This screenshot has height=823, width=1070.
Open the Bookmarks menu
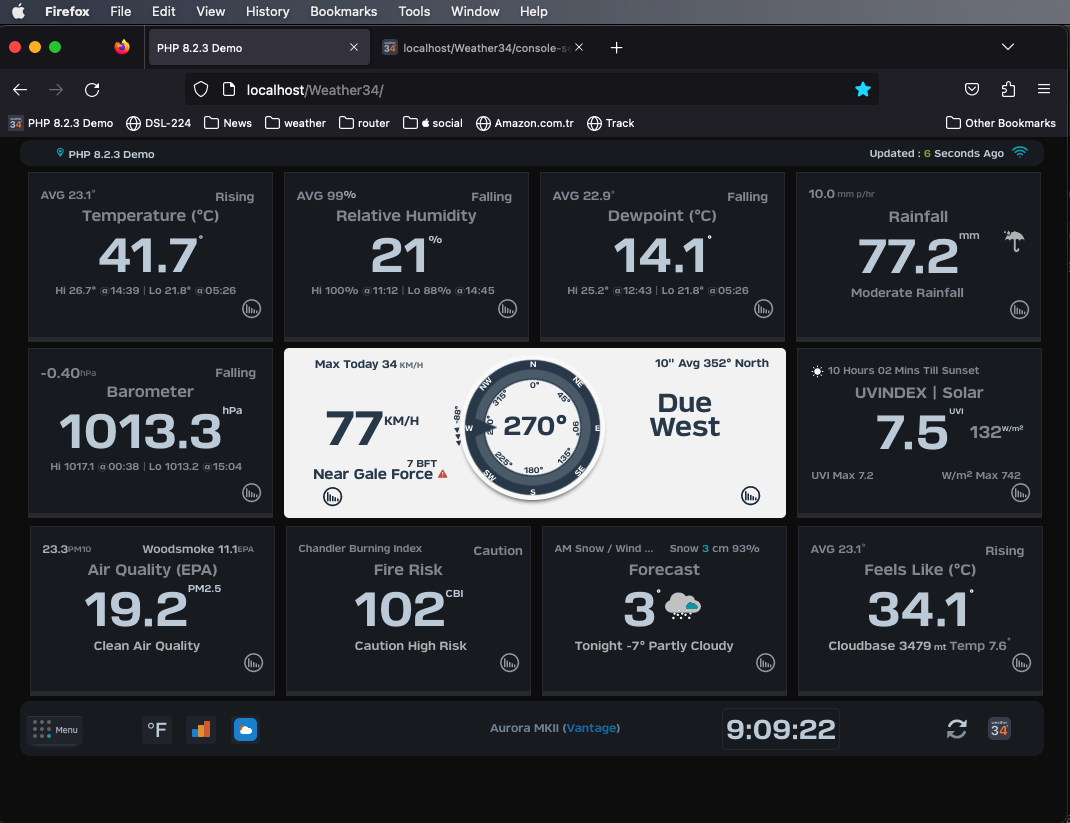(x=343, y=12)
